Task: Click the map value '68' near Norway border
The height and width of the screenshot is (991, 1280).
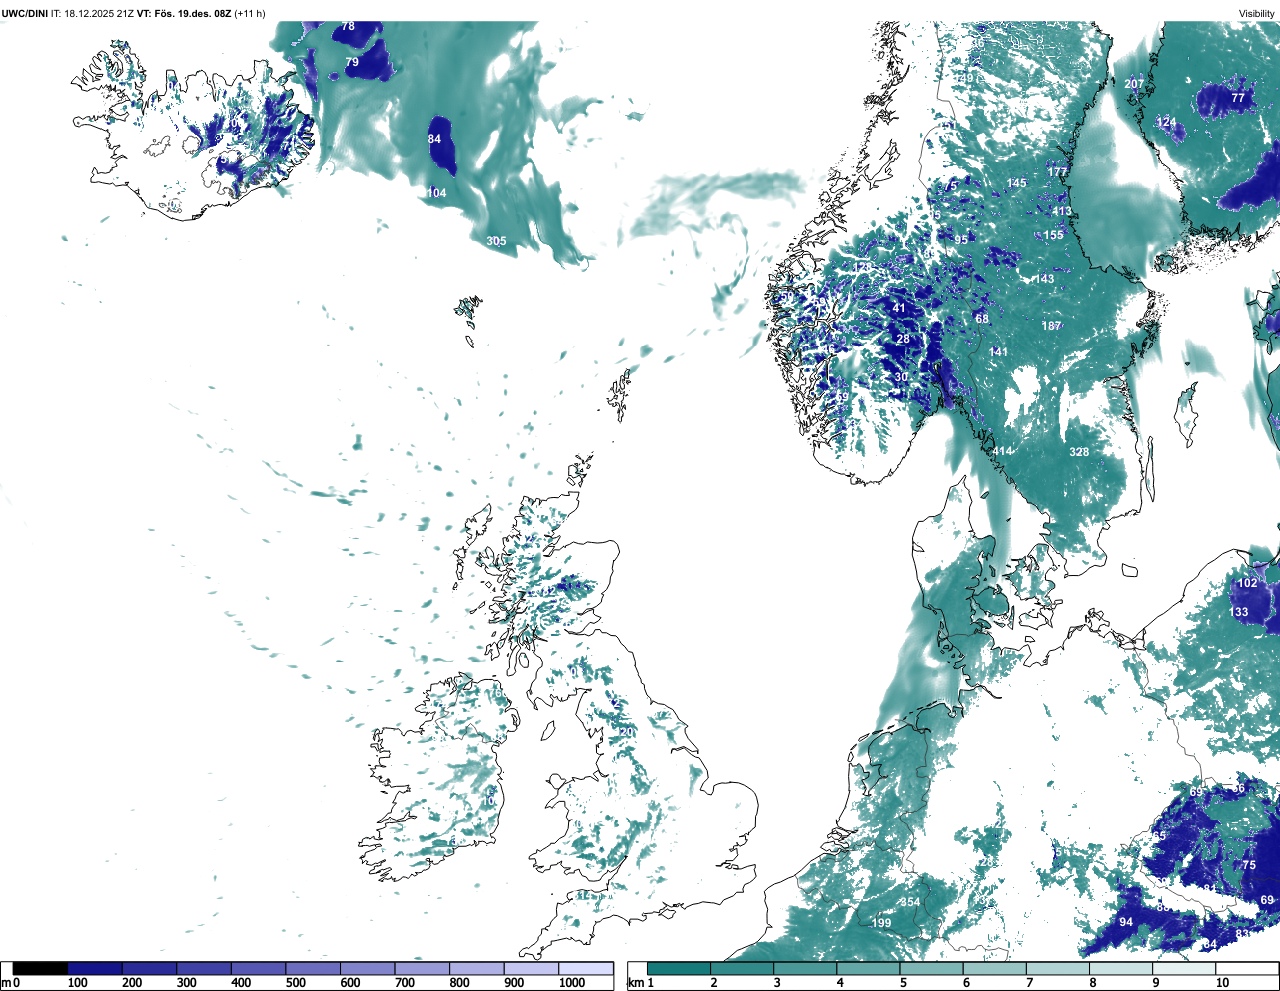Action: [982, 320]
